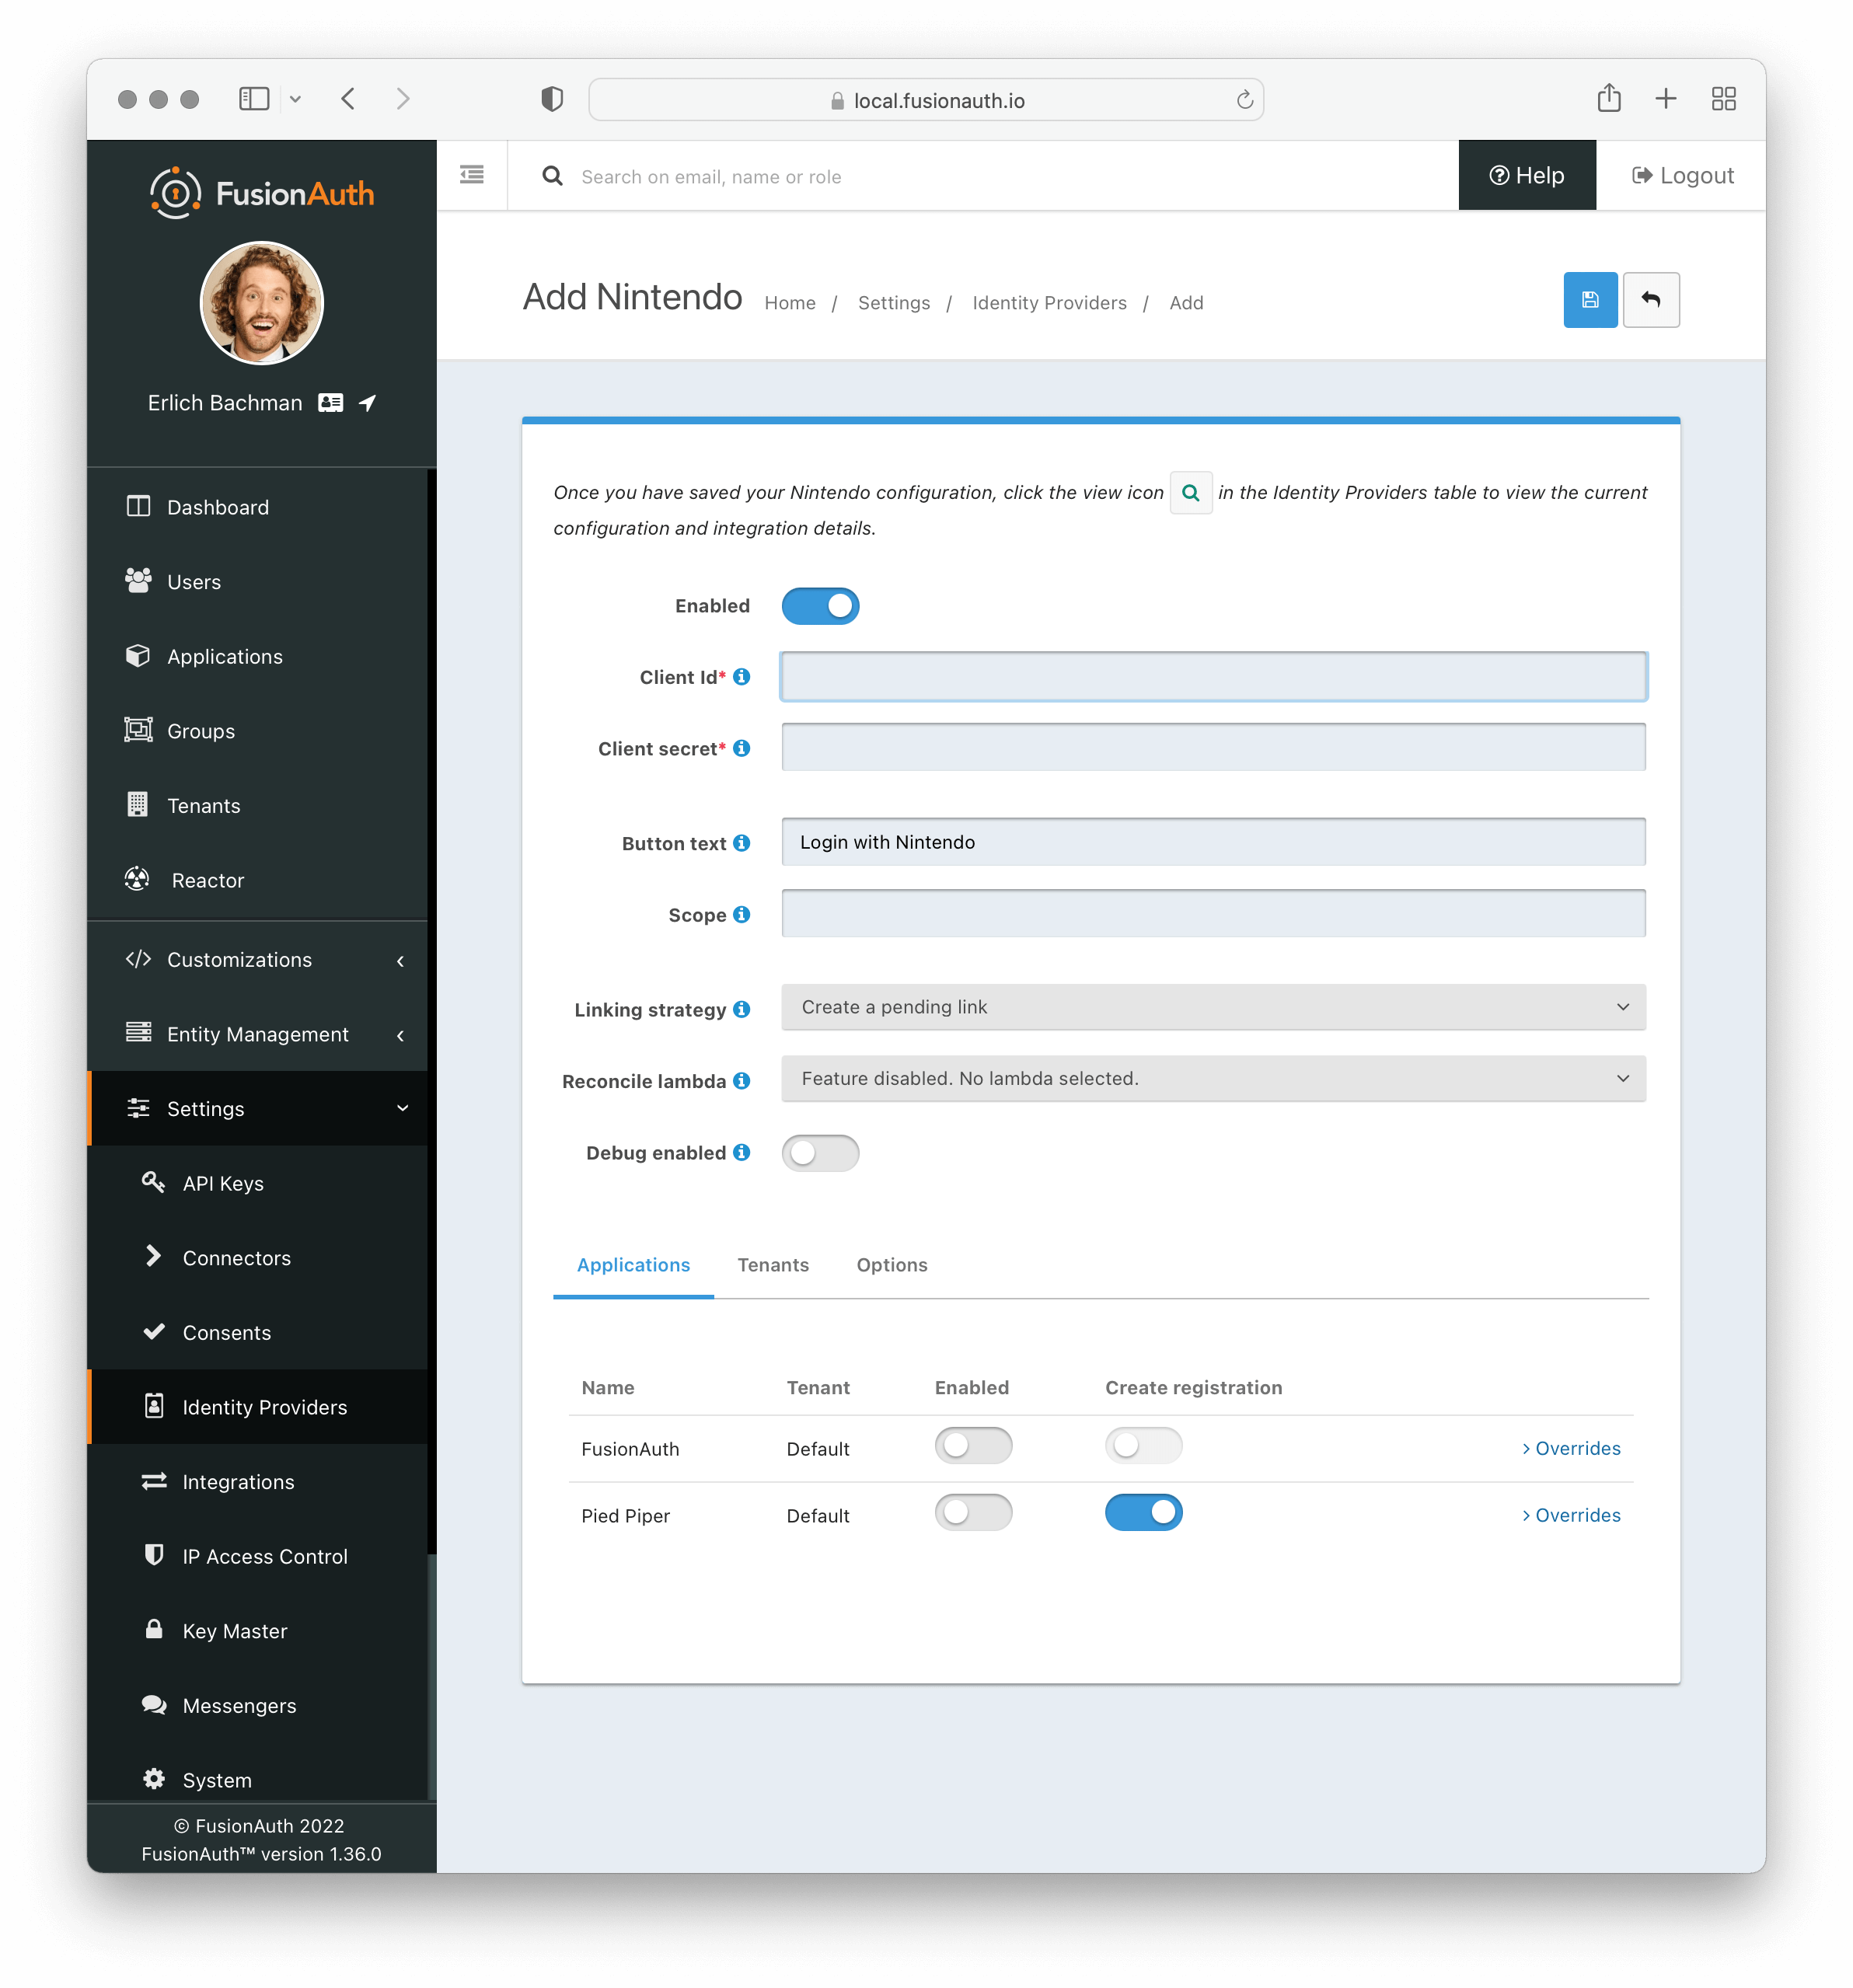Toggle Debug enabled switch on

pos(820,1151)
